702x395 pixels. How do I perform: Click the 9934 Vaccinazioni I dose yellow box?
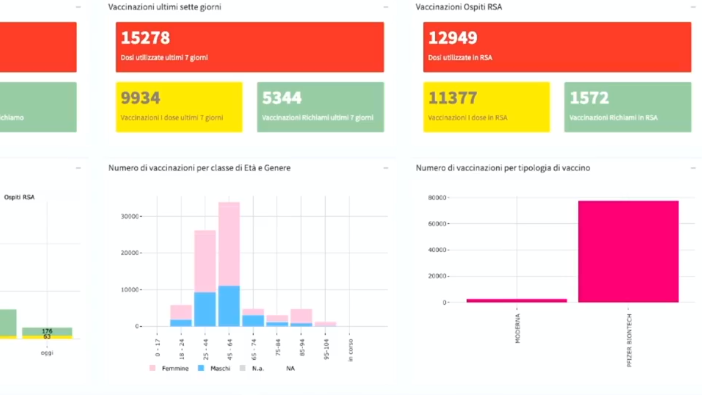[179, 107]
